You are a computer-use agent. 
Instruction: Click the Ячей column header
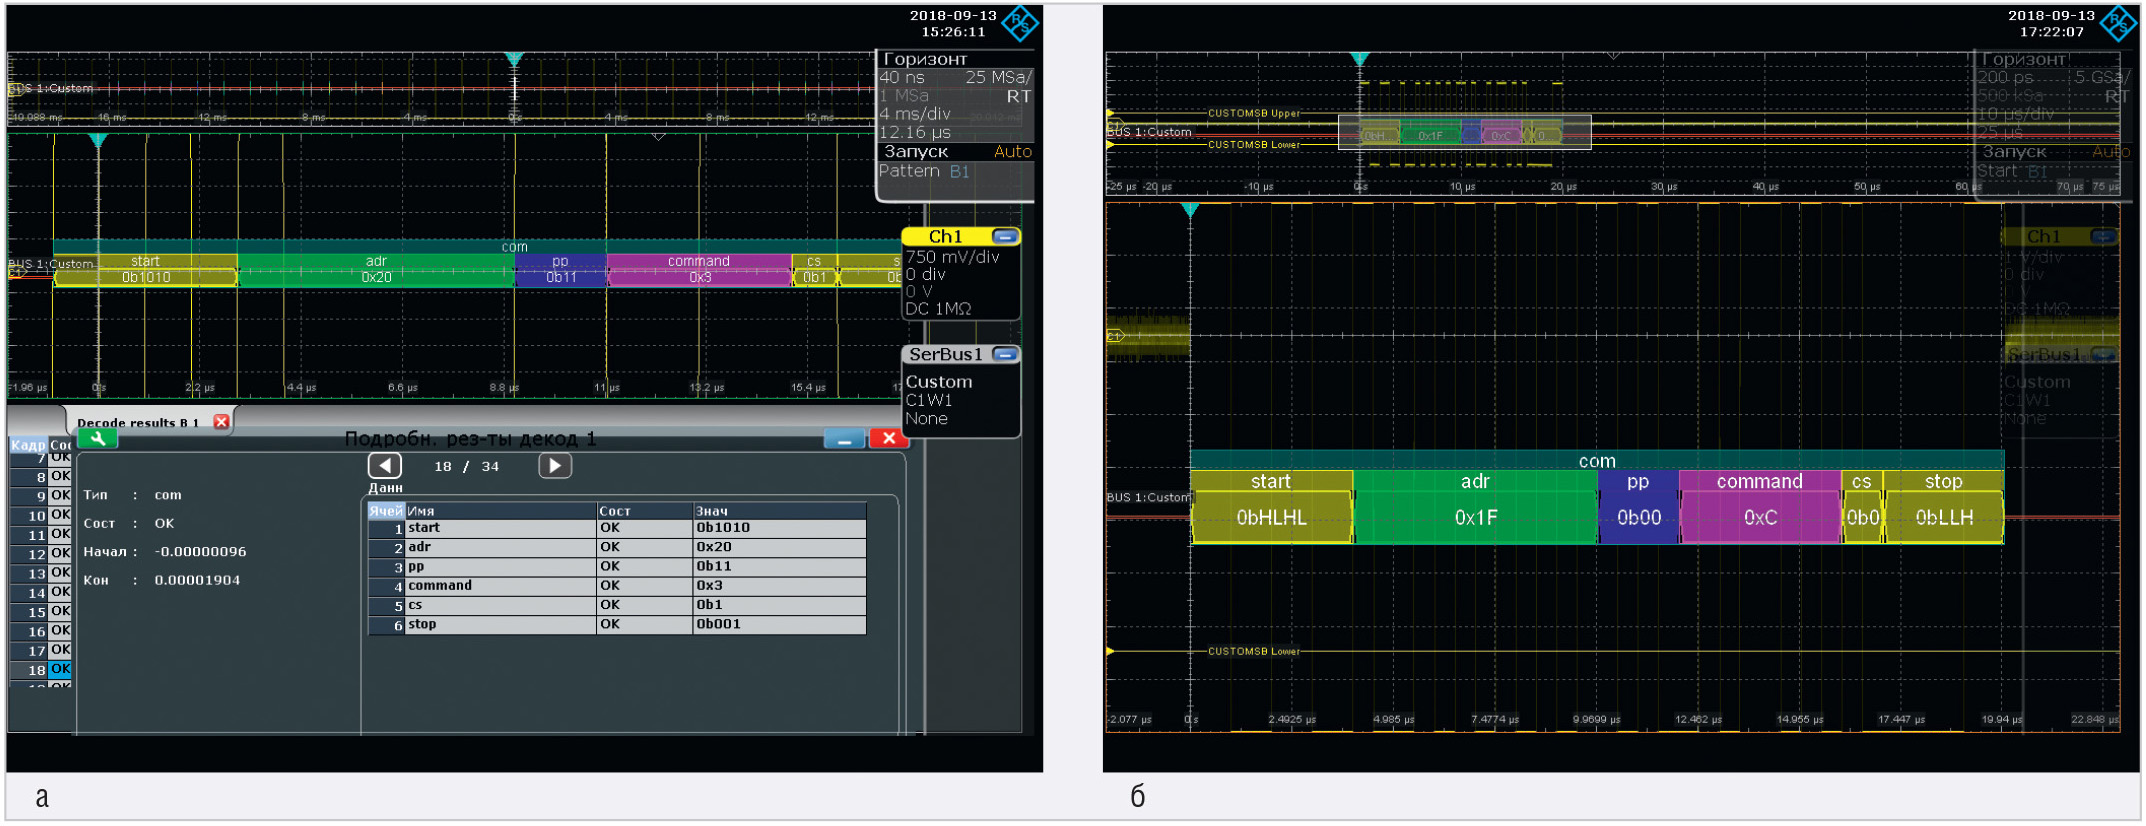point(386,510)
